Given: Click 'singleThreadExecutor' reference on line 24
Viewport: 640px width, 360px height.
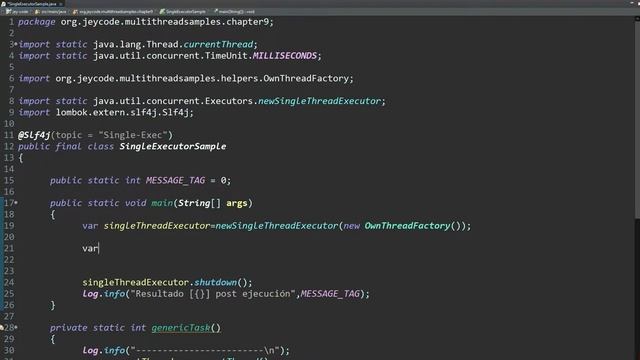Looking at the screenshot, I should pos(136,282).
